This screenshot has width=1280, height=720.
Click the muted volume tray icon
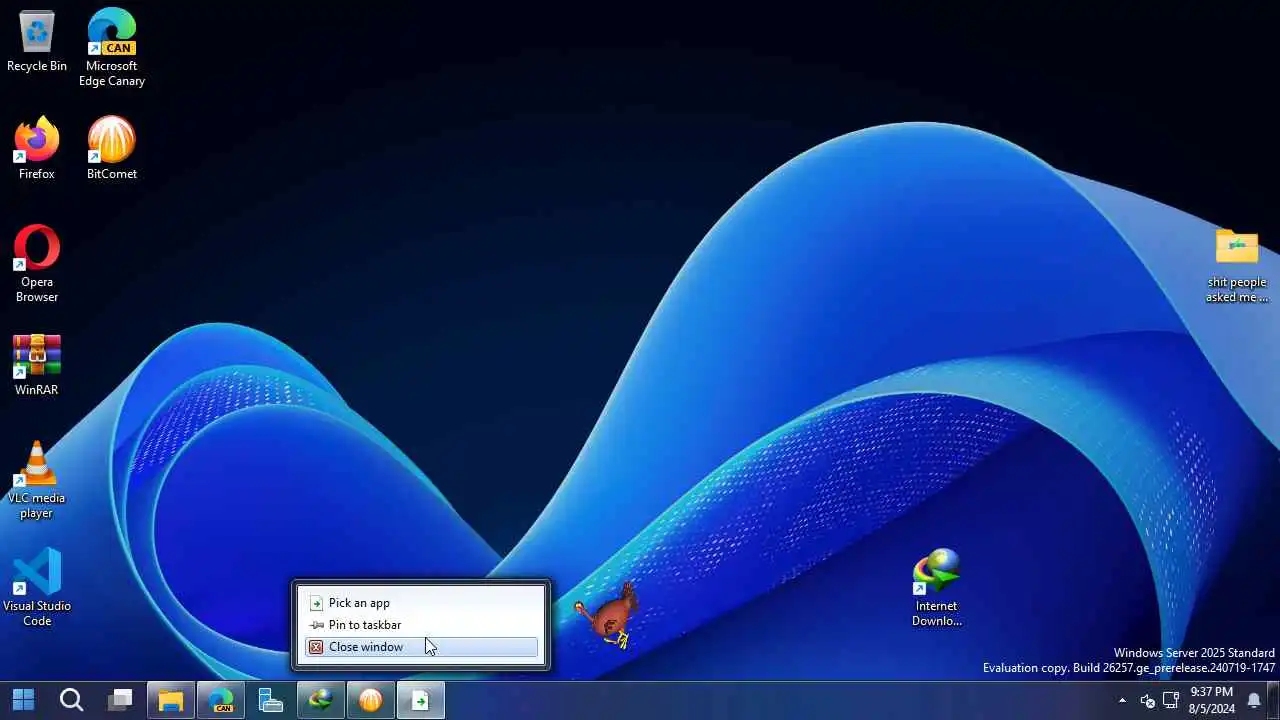tap(1148, 700)
